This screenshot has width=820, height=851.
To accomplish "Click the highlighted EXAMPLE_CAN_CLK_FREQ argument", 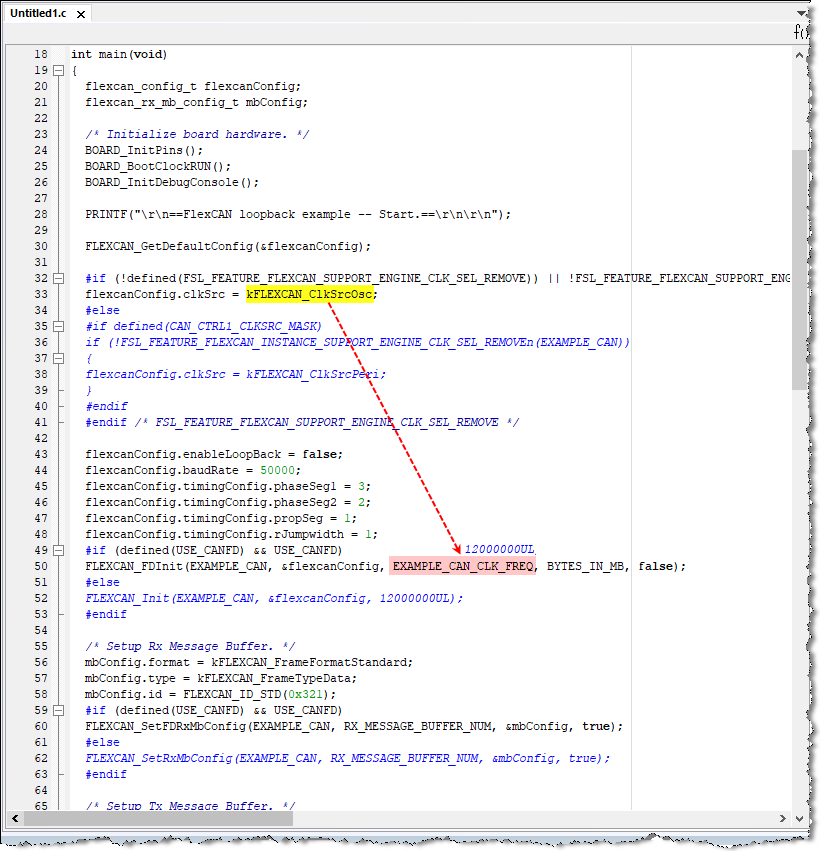I will [461, 565].
